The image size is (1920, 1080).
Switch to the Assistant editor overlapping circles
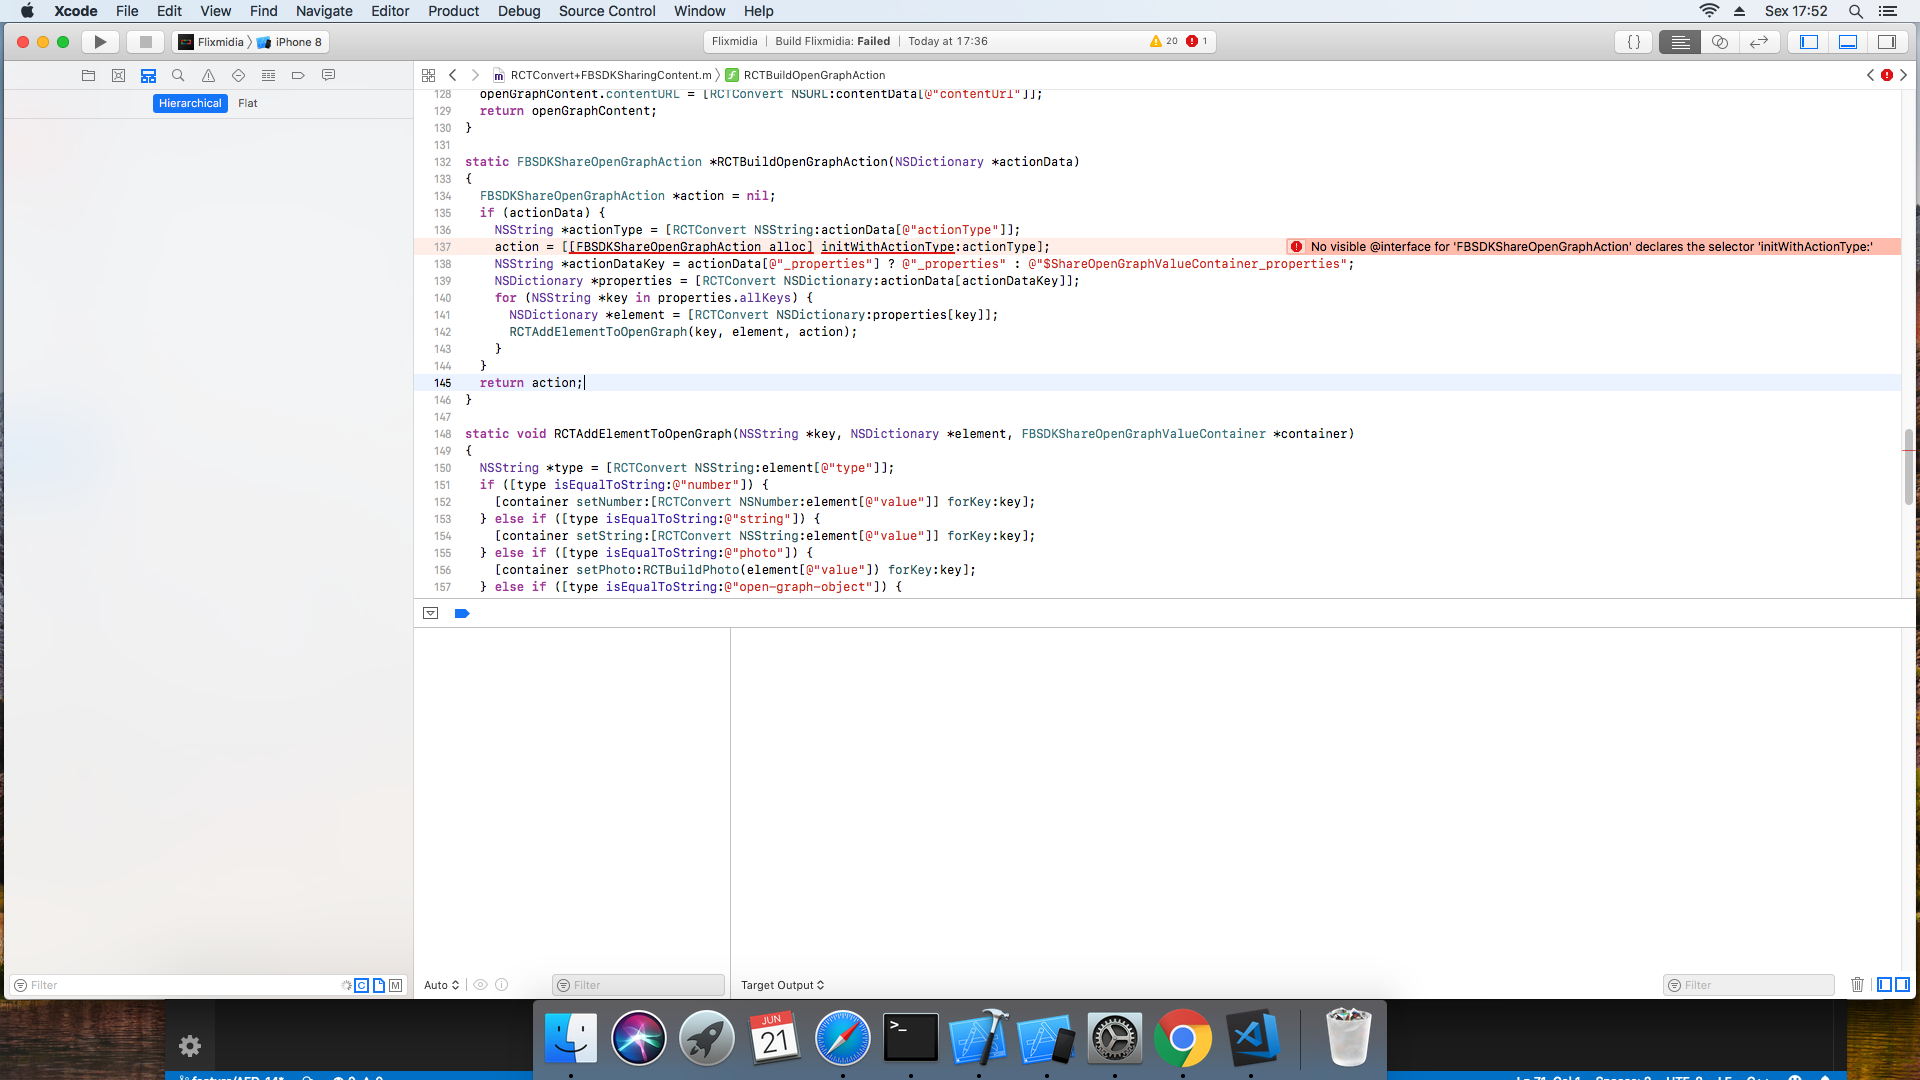(x=1719, y=42)
